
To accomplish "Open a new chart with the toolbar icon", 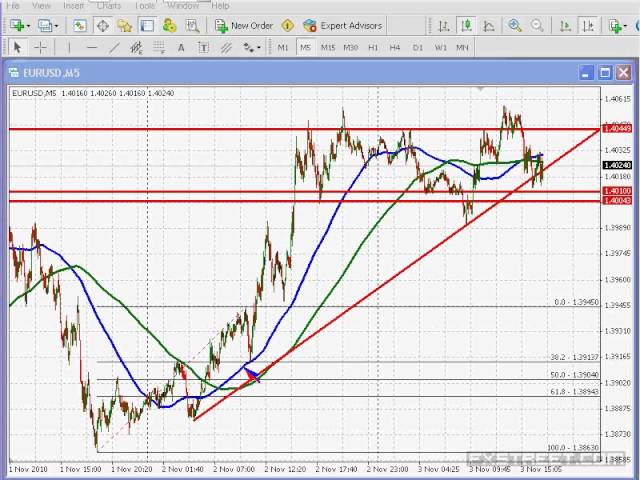I will point(17,25).
